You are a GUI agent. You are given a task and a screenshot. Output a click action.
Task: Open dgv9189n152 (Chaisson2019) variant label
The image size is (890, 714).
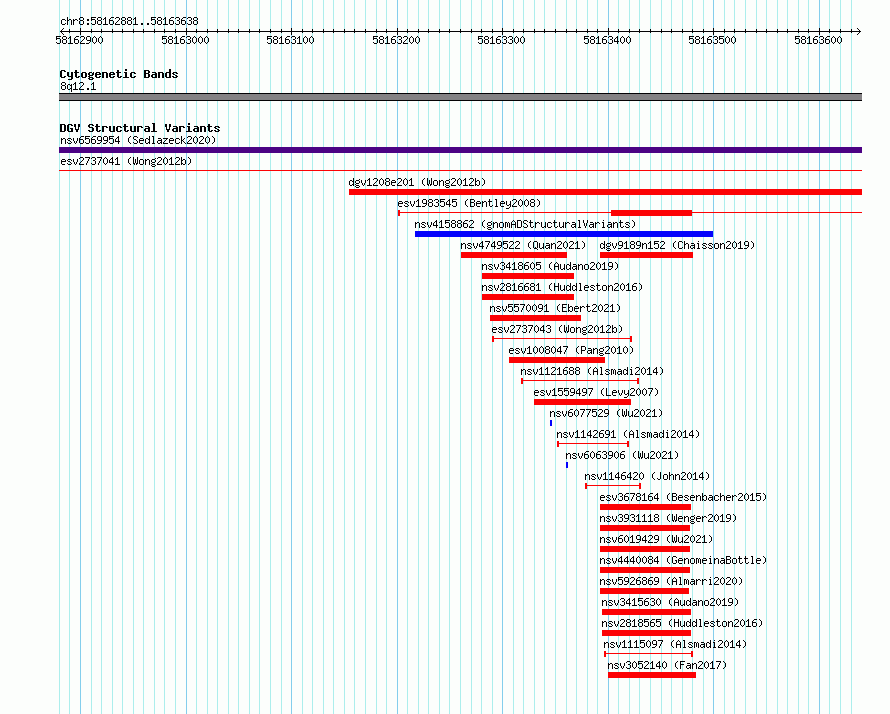tap(677, 245)
